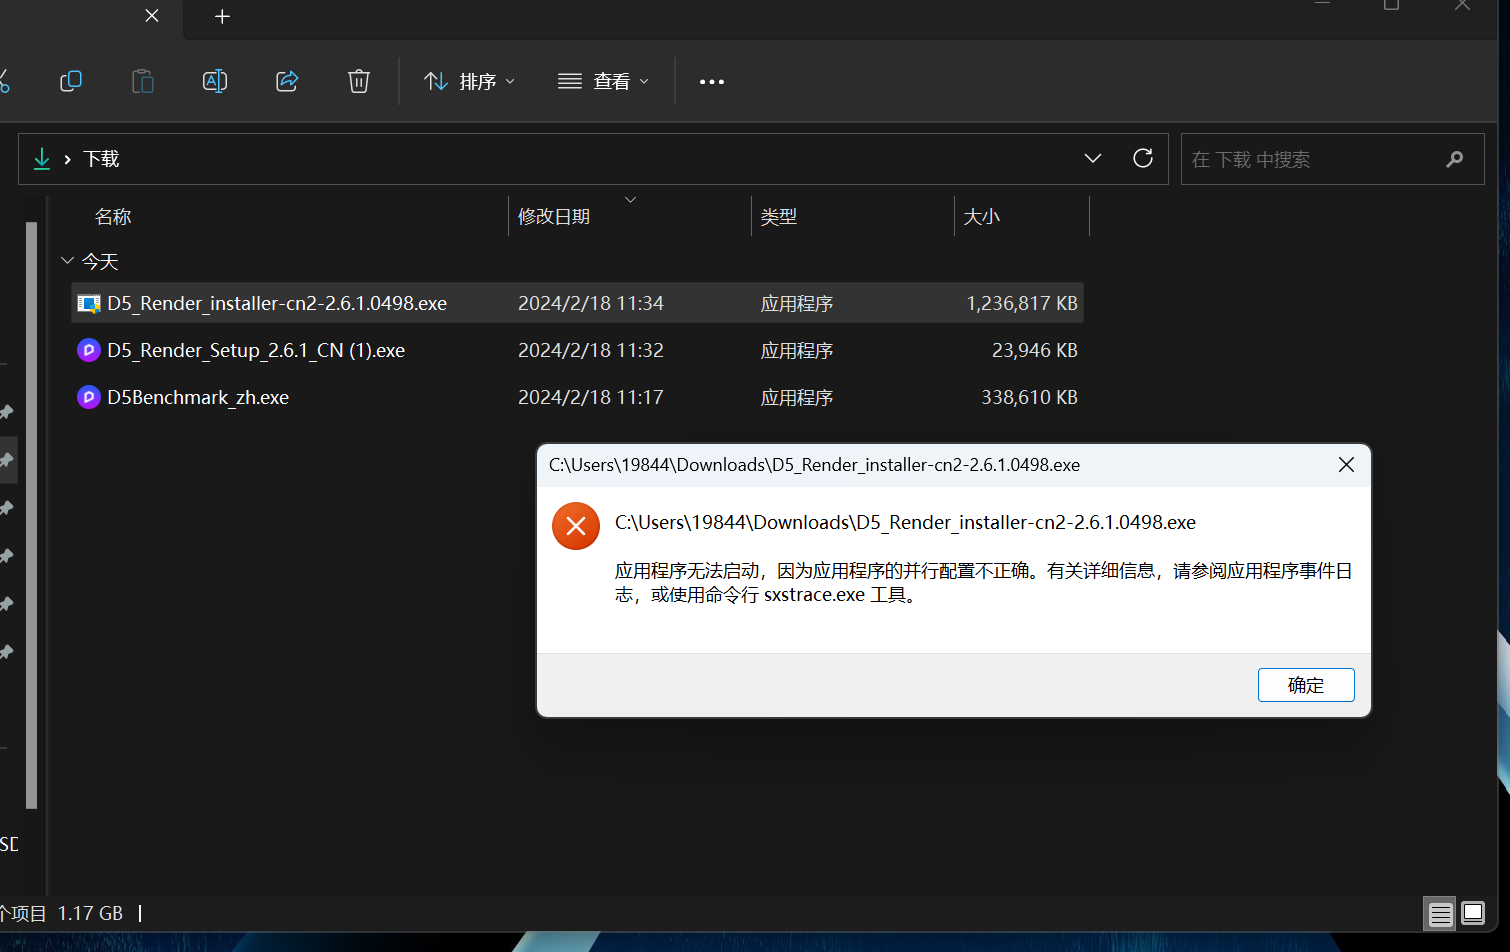Image resolution: width=1510 pixels, height=952 pixels.
Task: Click the refresh icon beside address bar
Action: coord(1143,158)
